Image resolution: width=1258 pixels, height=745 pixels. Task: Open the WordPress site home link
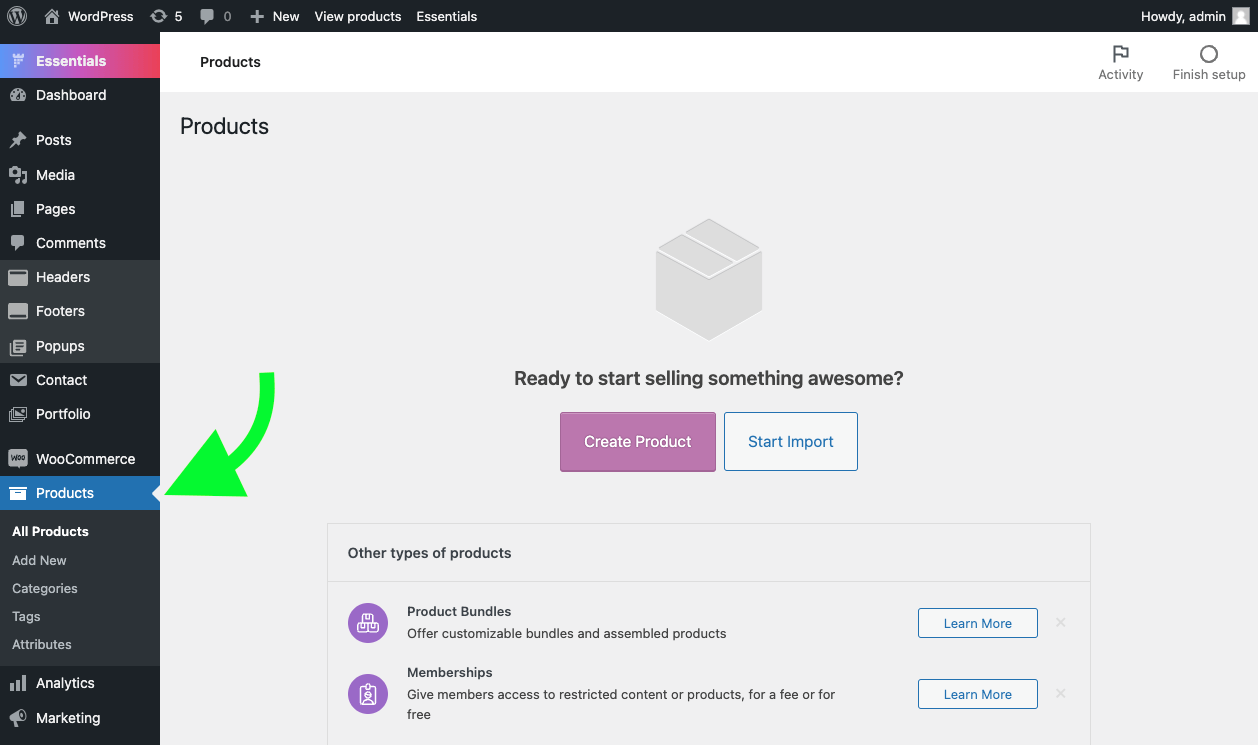[89, 16]
